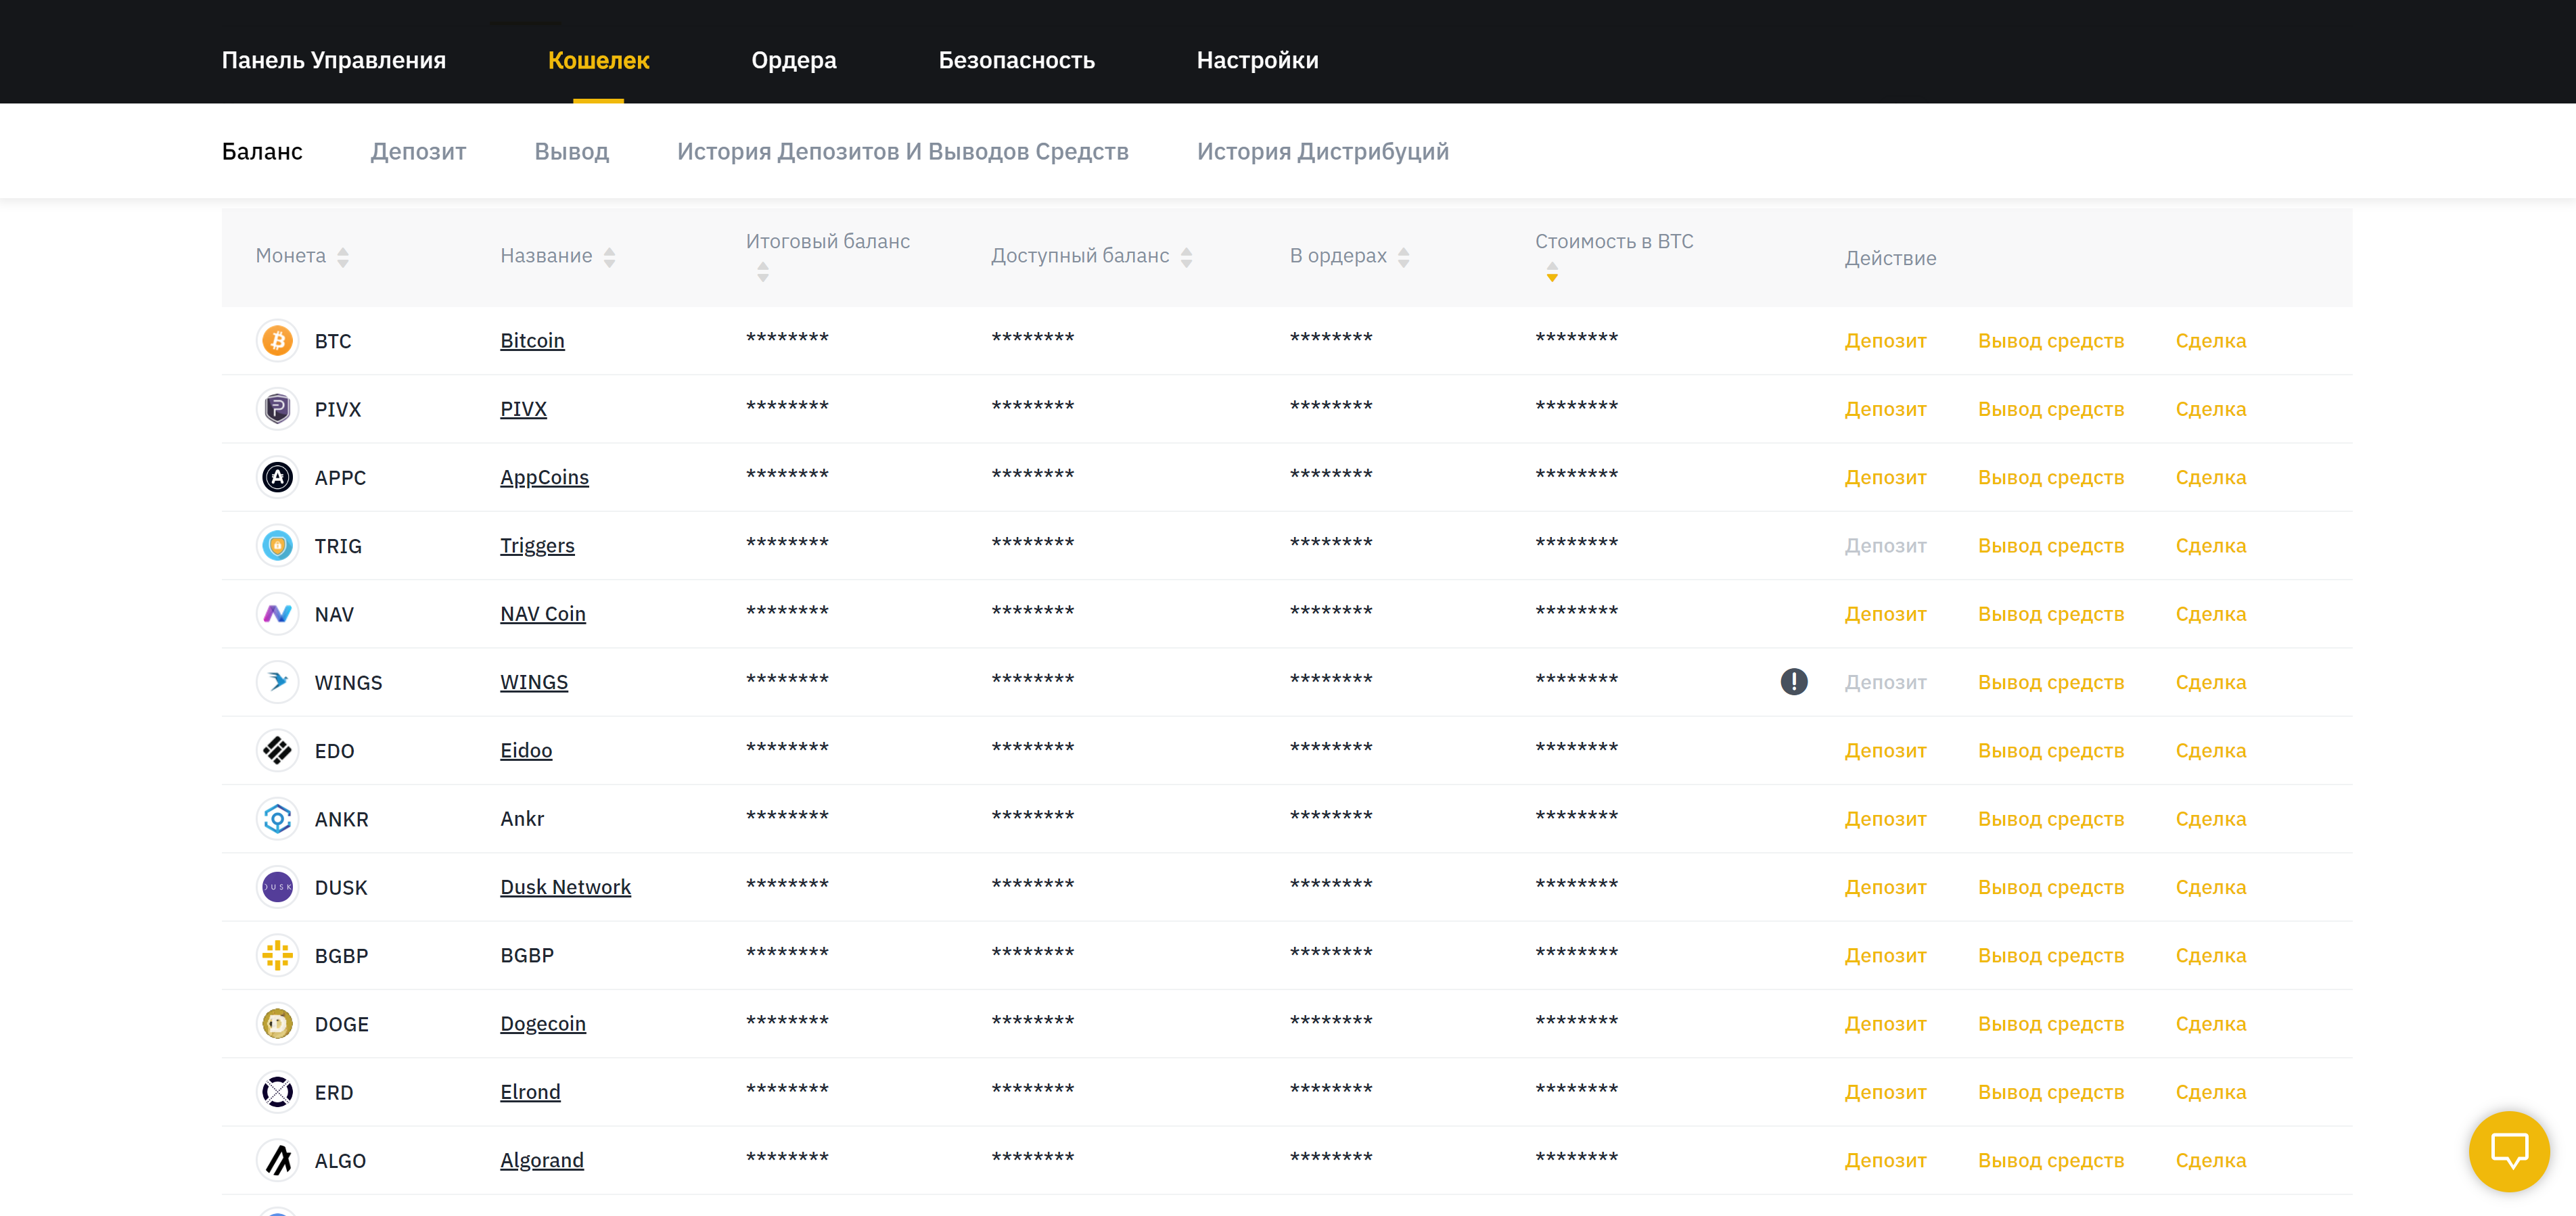Viewport: 2576px width, 1216px height.
Task: Toggle Депозит button for WINGS row
Action: [1886, 682]
